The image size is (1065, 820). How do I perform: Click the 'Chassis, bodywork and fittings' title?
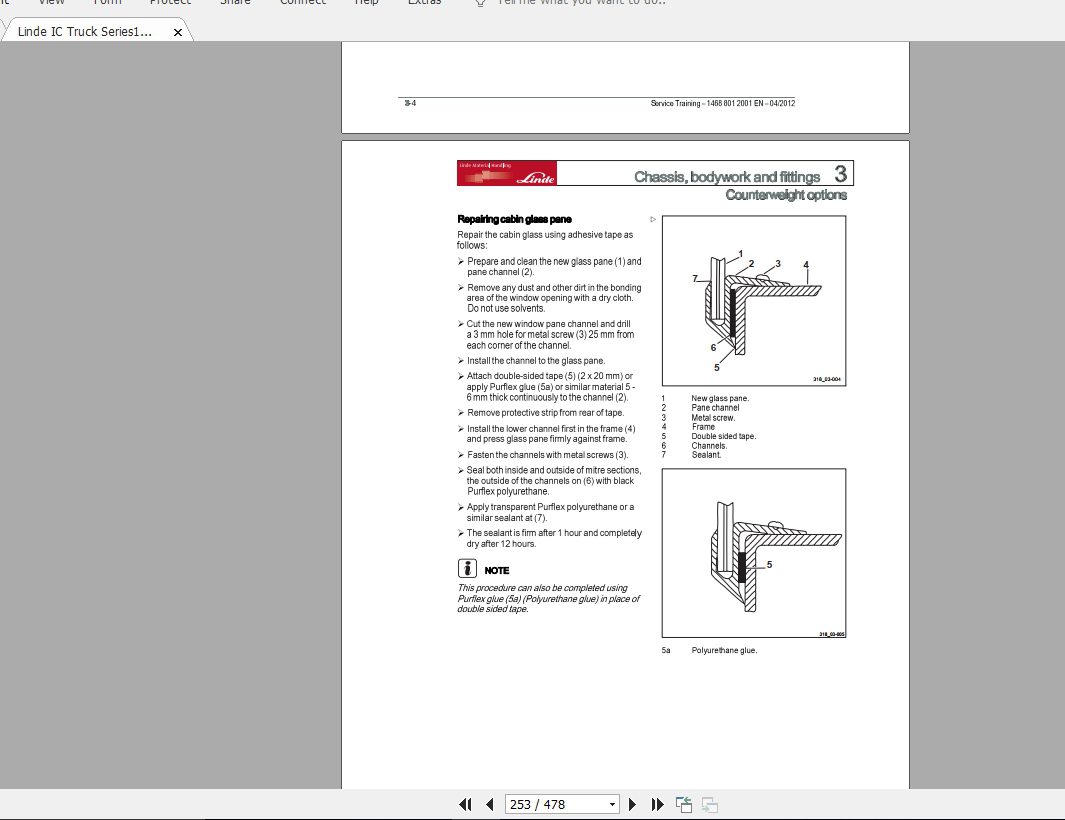pos(727,177)
